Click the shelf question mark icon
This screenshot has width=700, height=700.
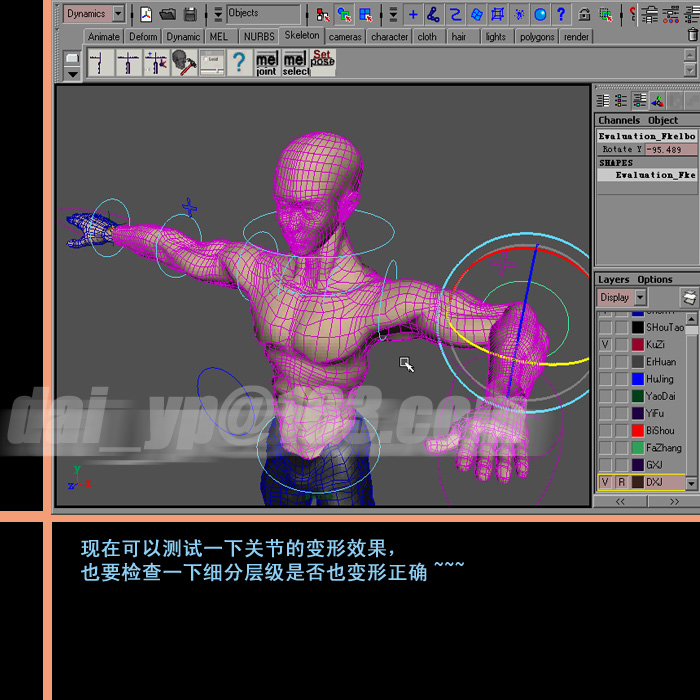pos(239,62)
